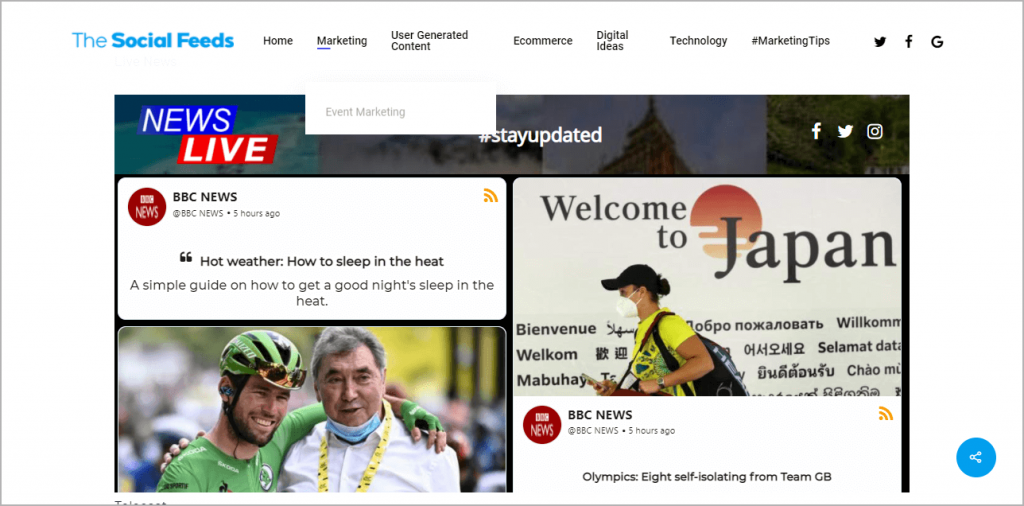Click the blue floating share button

[976, 457]
